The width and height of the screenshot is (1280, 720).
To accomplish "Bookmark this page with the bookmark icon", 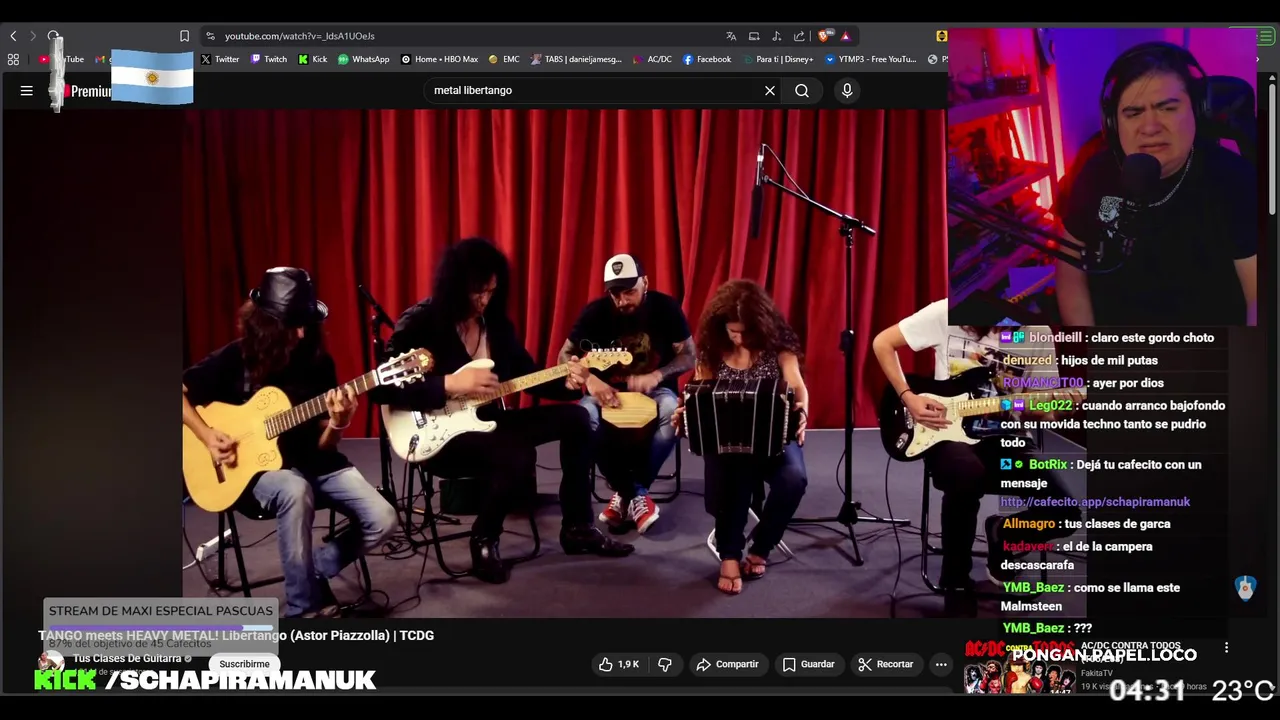I will (184, 36).
